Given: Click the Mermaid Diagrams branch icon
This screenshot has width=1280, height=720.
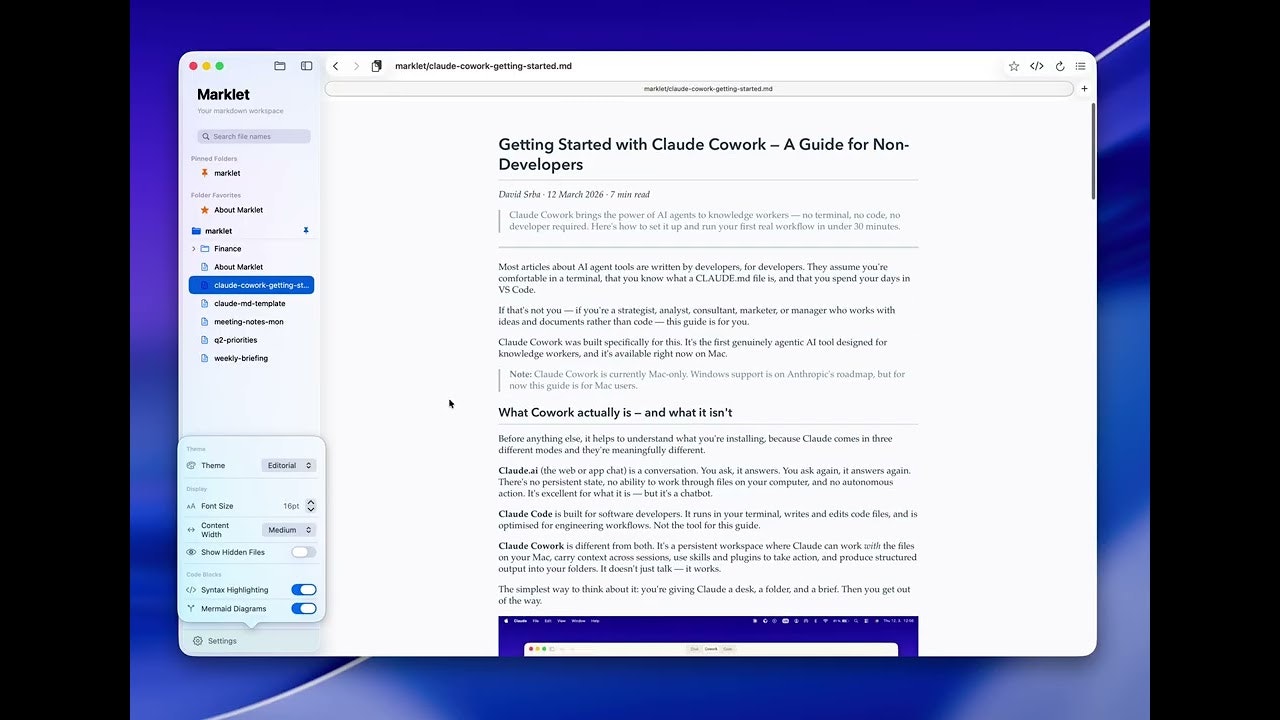Looking at the screenshot, I should [x=191, y=609].
